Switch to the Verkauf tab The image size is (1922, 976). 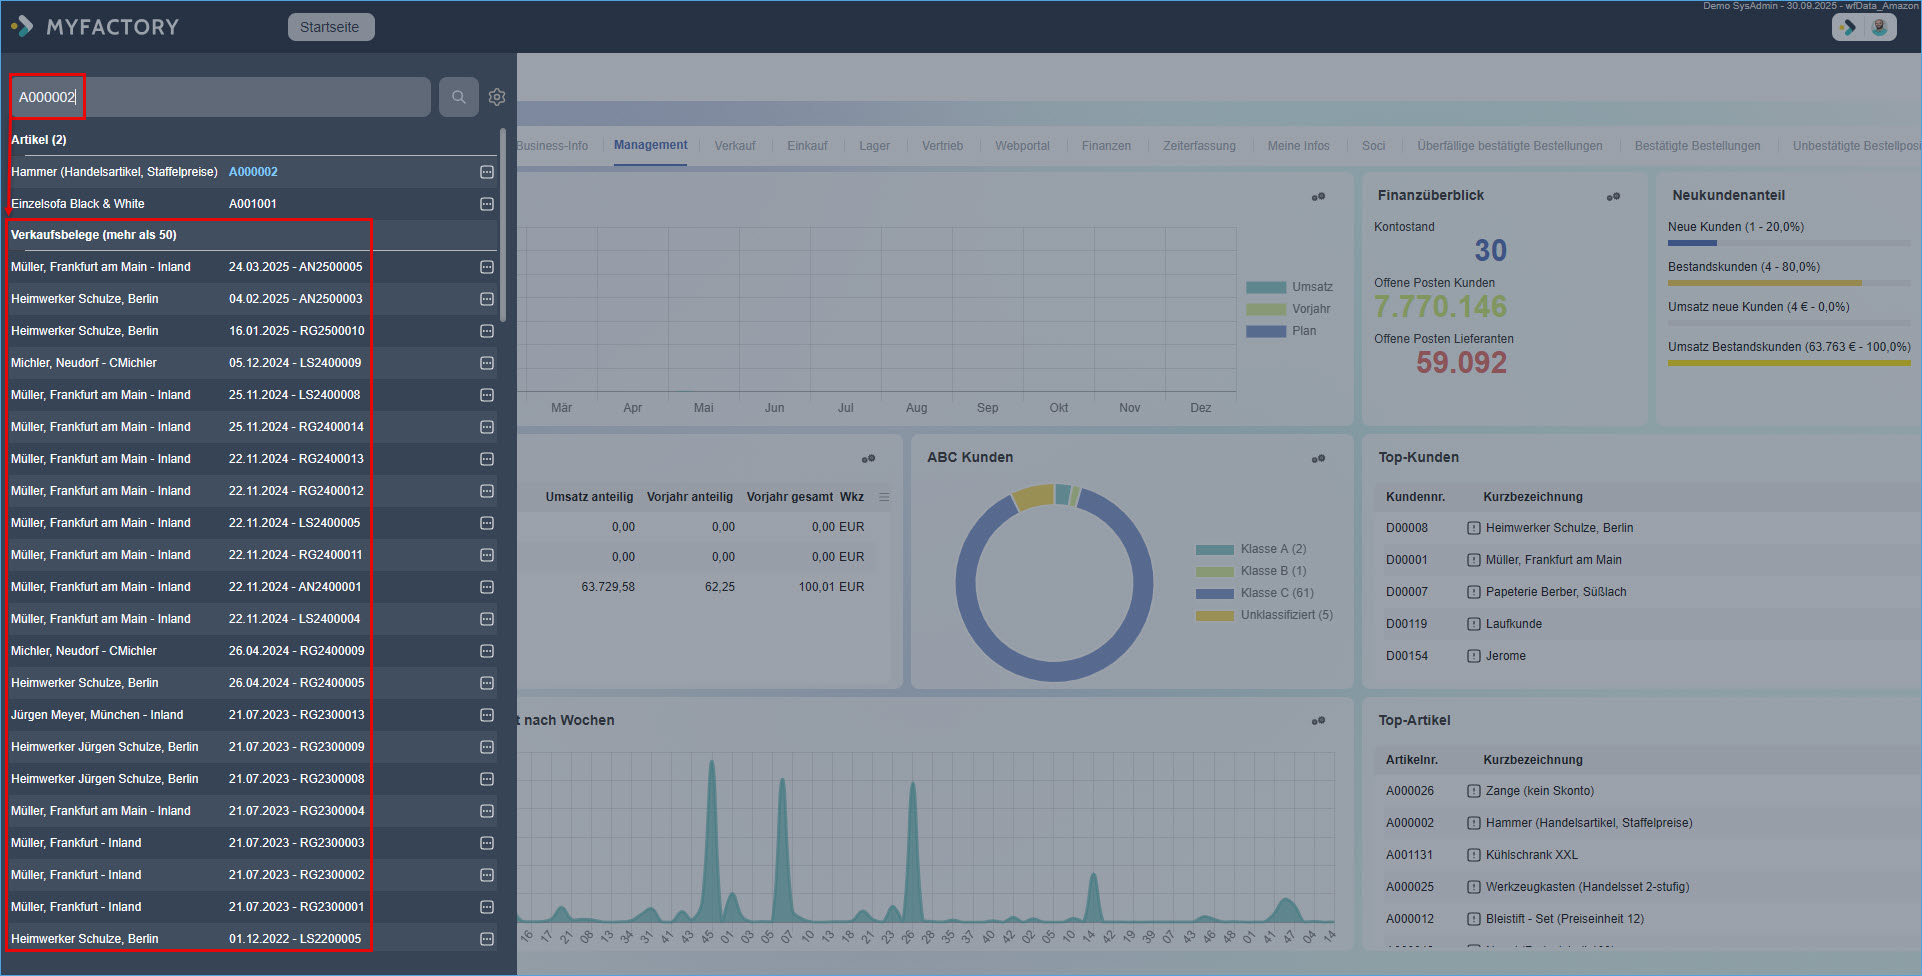click(734, 146)
